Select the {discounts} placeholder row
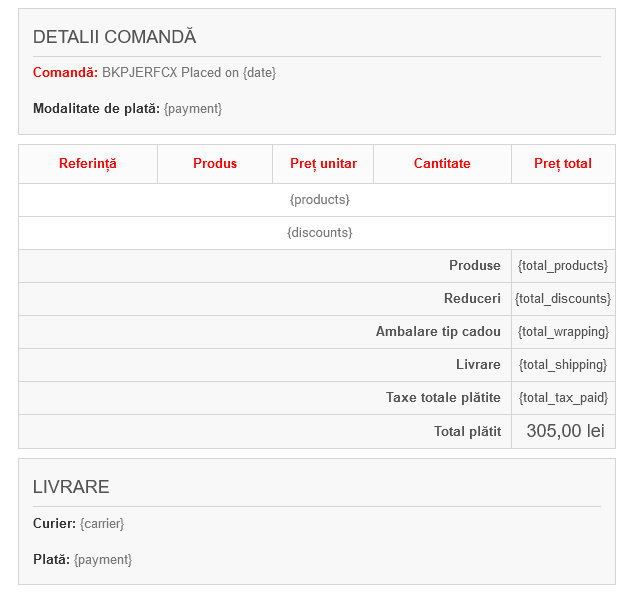This screenshot has height=598, width=627. pos(319,233)
